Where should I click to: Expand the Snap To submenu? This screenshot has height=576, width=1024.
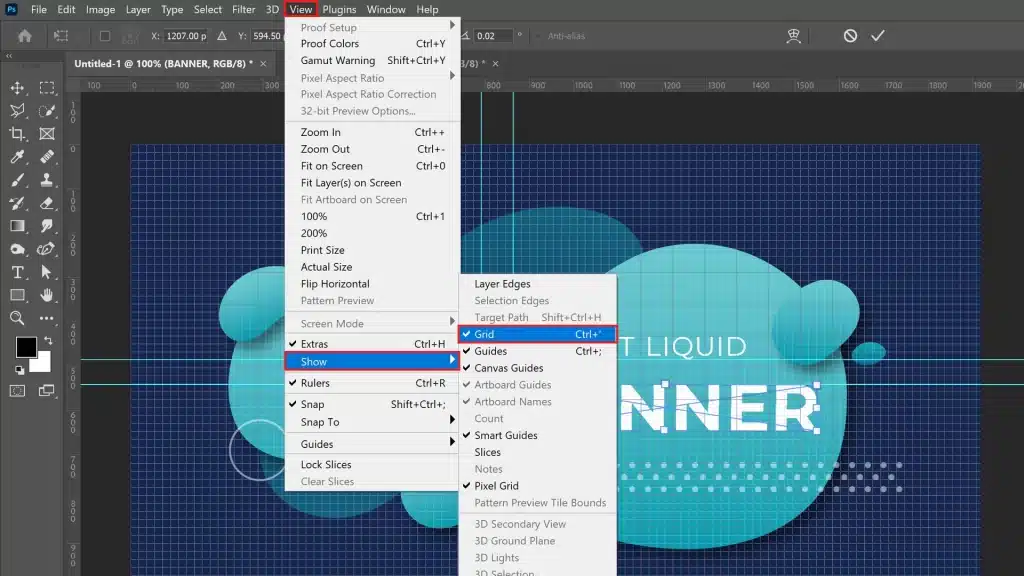point(372,423)
